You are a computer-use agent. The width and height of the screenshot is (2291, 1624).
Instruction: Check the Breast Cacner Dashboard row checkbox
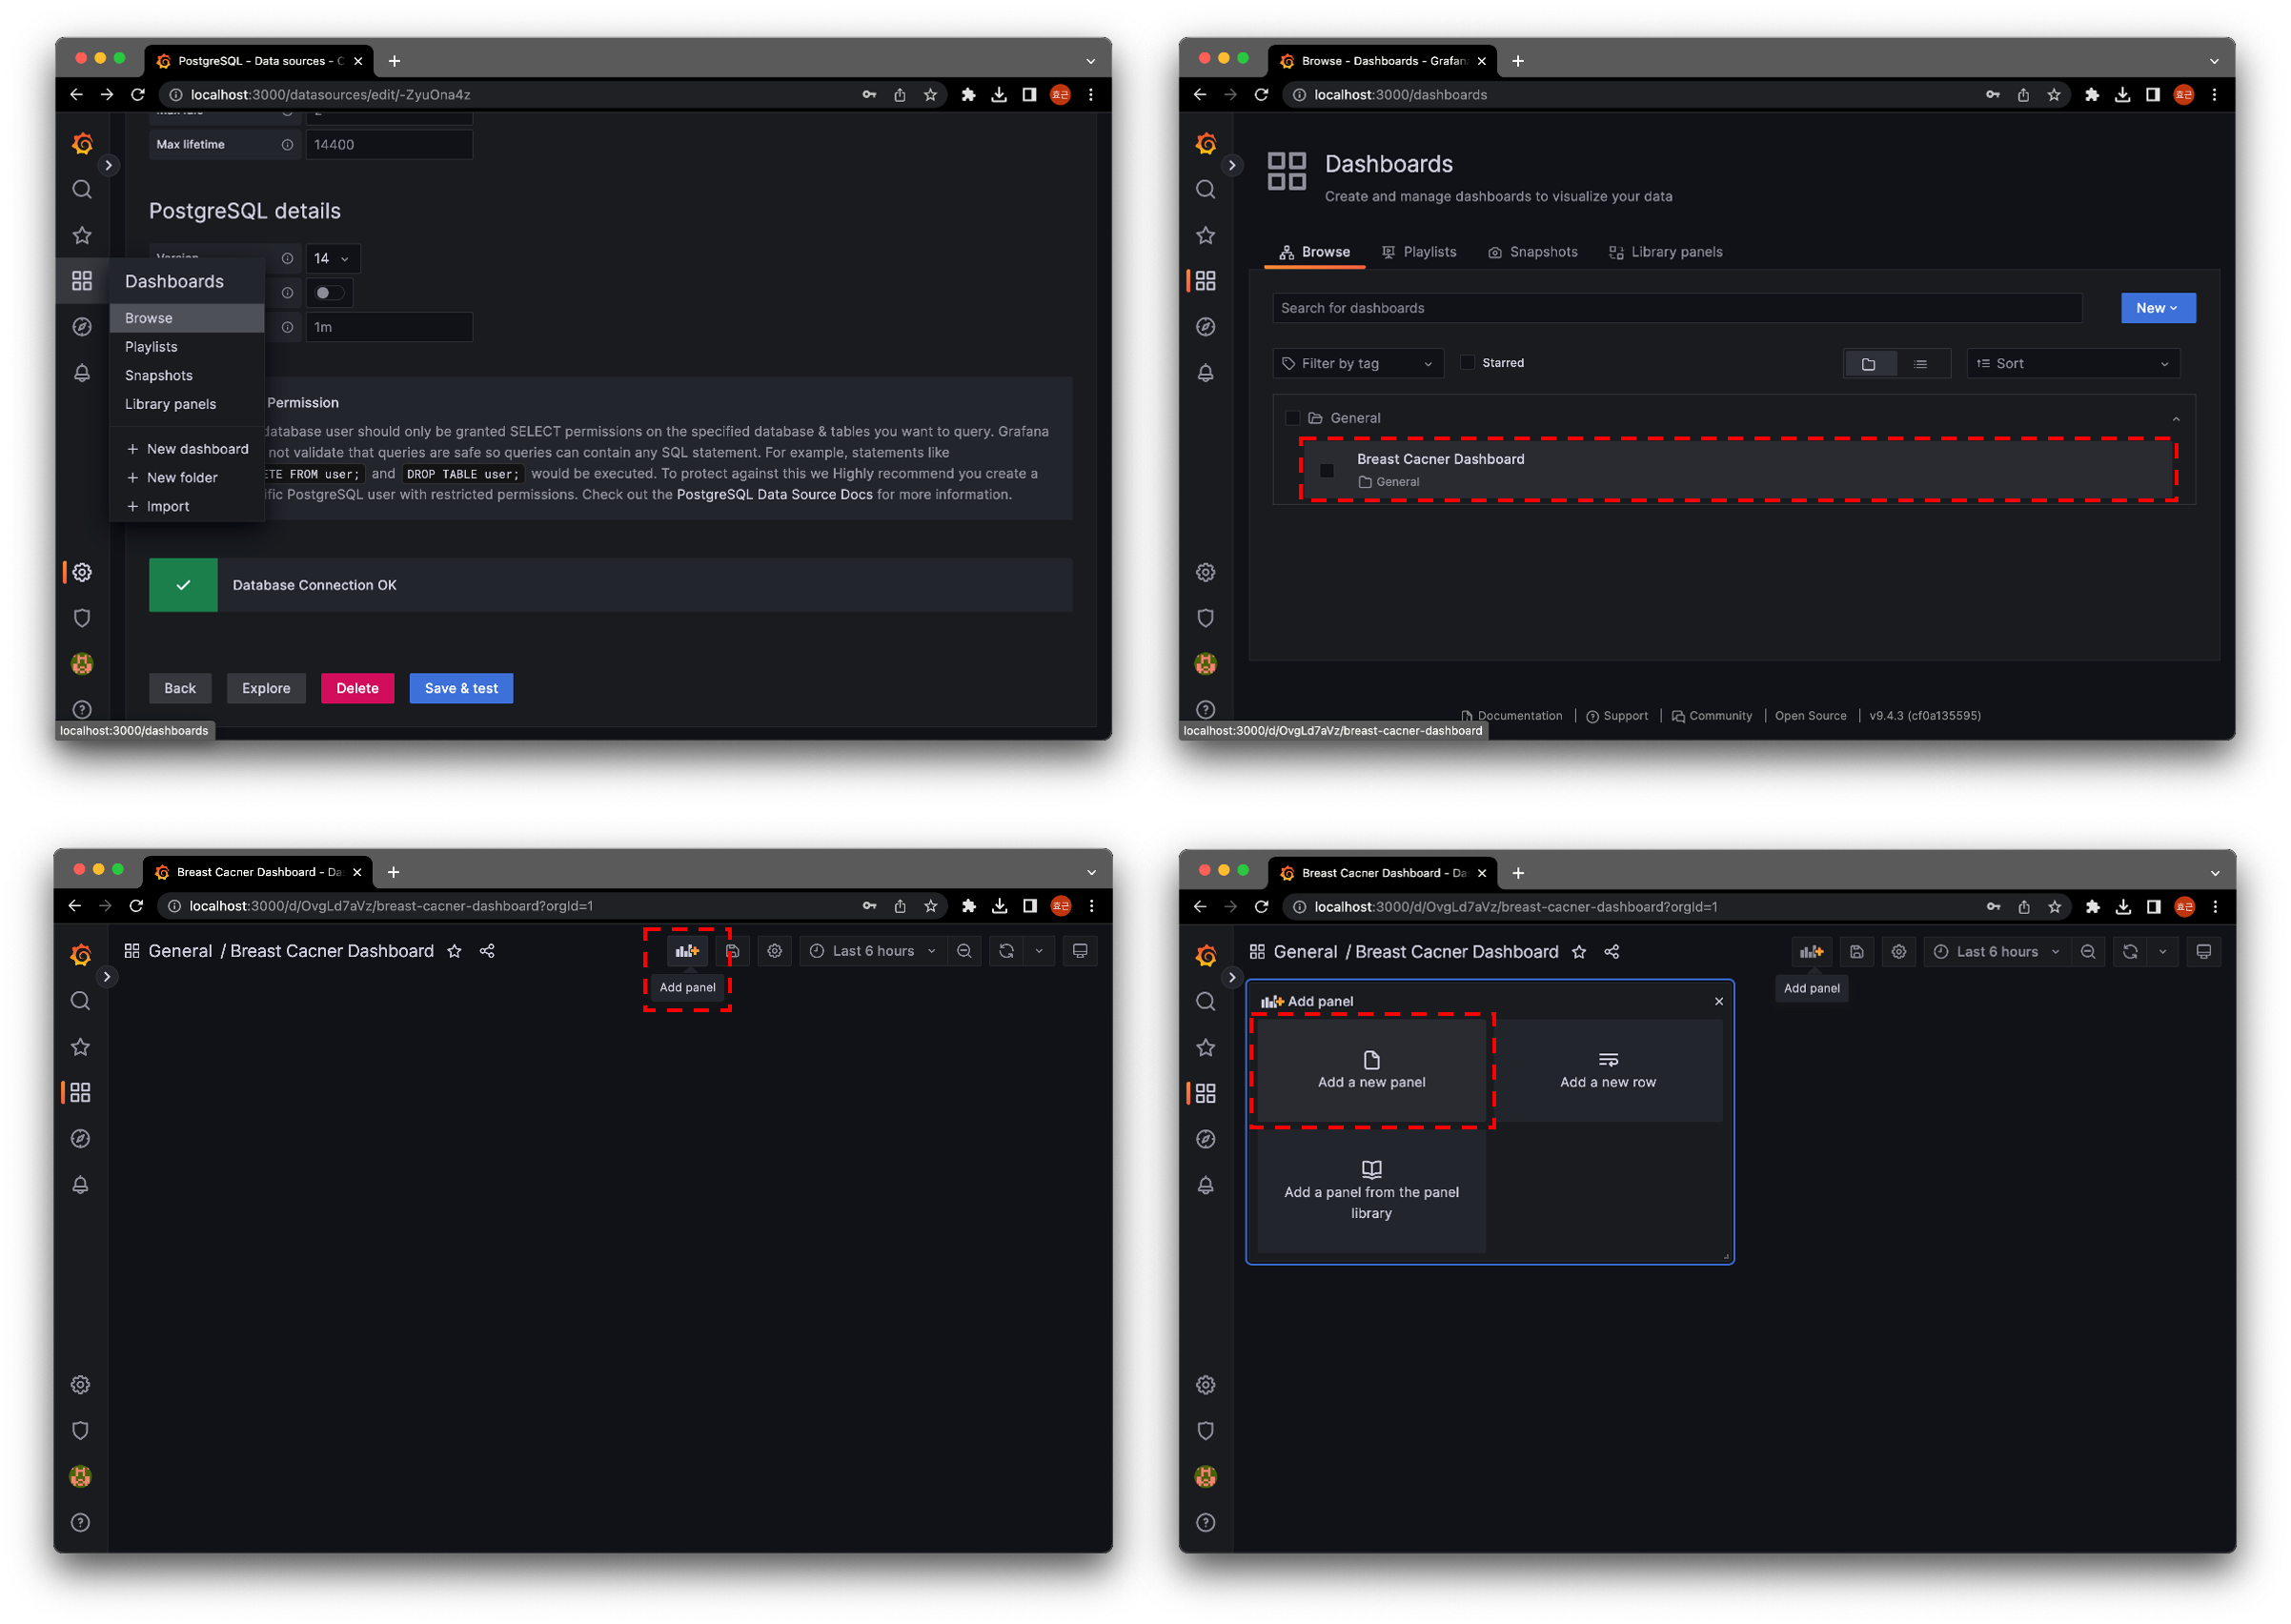(x=1328, y=470)
